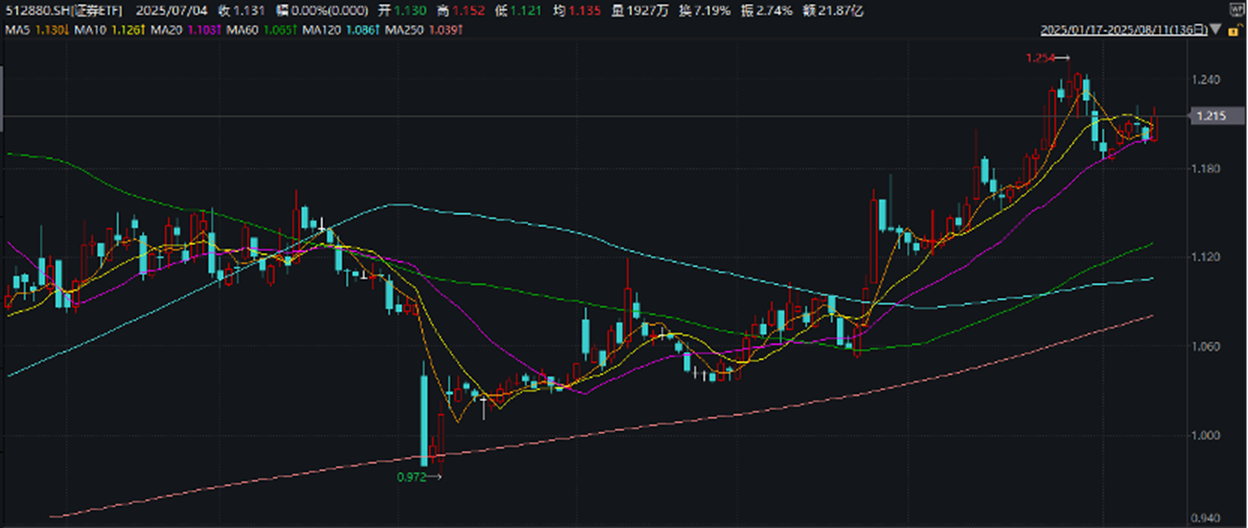
Task: Click the latest candlestick on the chart
Action: tap(1154, 128)
